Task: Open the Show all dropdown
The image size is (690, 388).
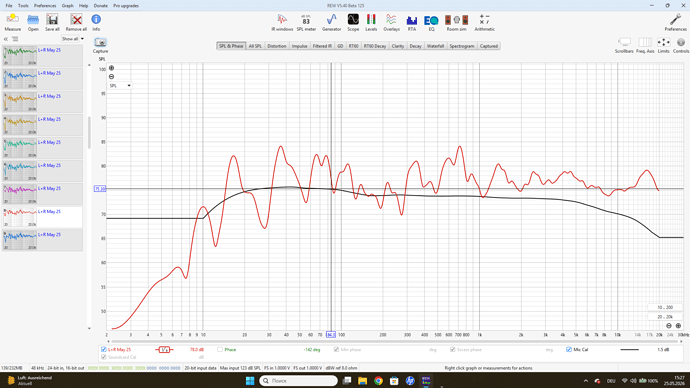Action: pos(73,39)
